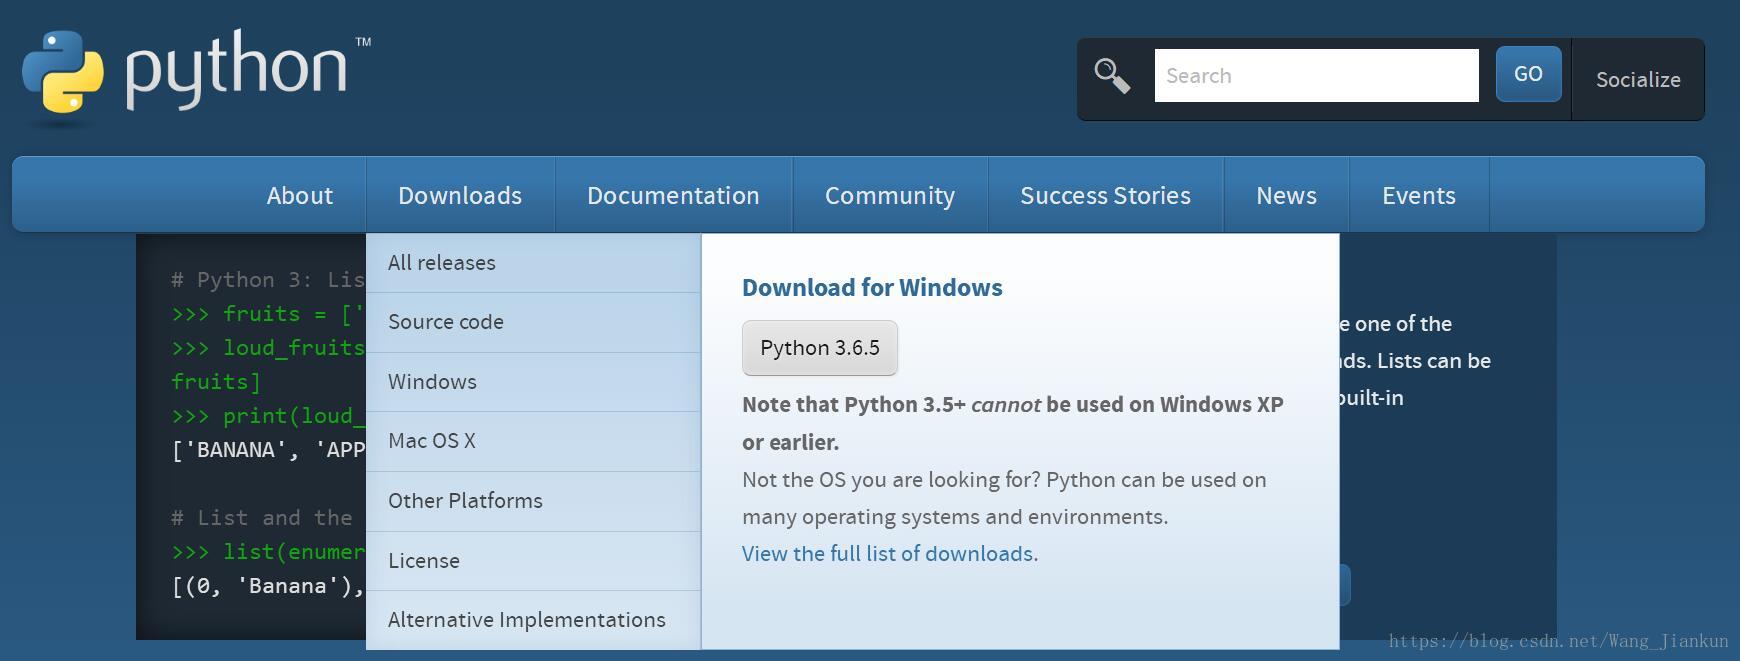This screenshot has width=1740, height=661.
Task: Download Python 3.6.5 button
Action: click(x=820, y=348)
